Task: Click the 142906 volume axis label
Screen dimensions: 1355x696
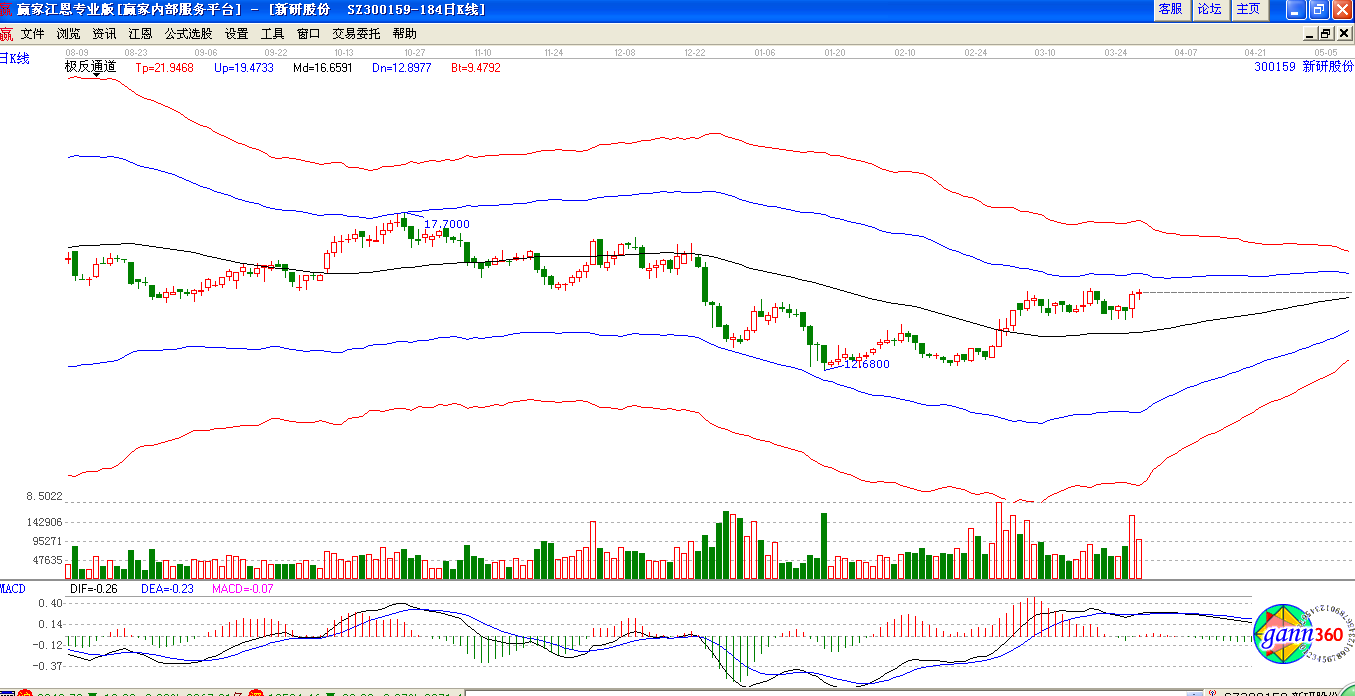Action: click(x=43, y=522)
